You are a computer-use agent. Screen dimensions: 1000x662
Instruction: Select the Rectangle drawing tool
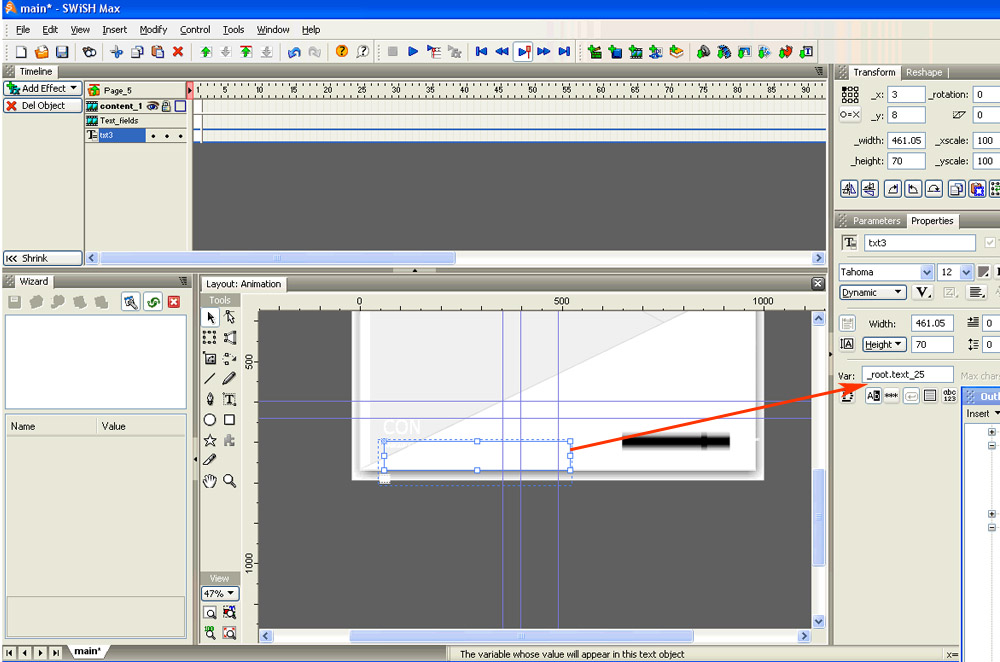coord(229,420)
